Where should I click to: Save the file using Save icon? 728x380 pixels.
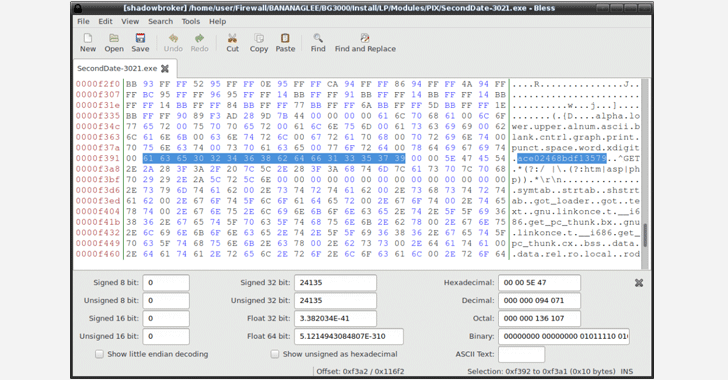coord(140,38)
